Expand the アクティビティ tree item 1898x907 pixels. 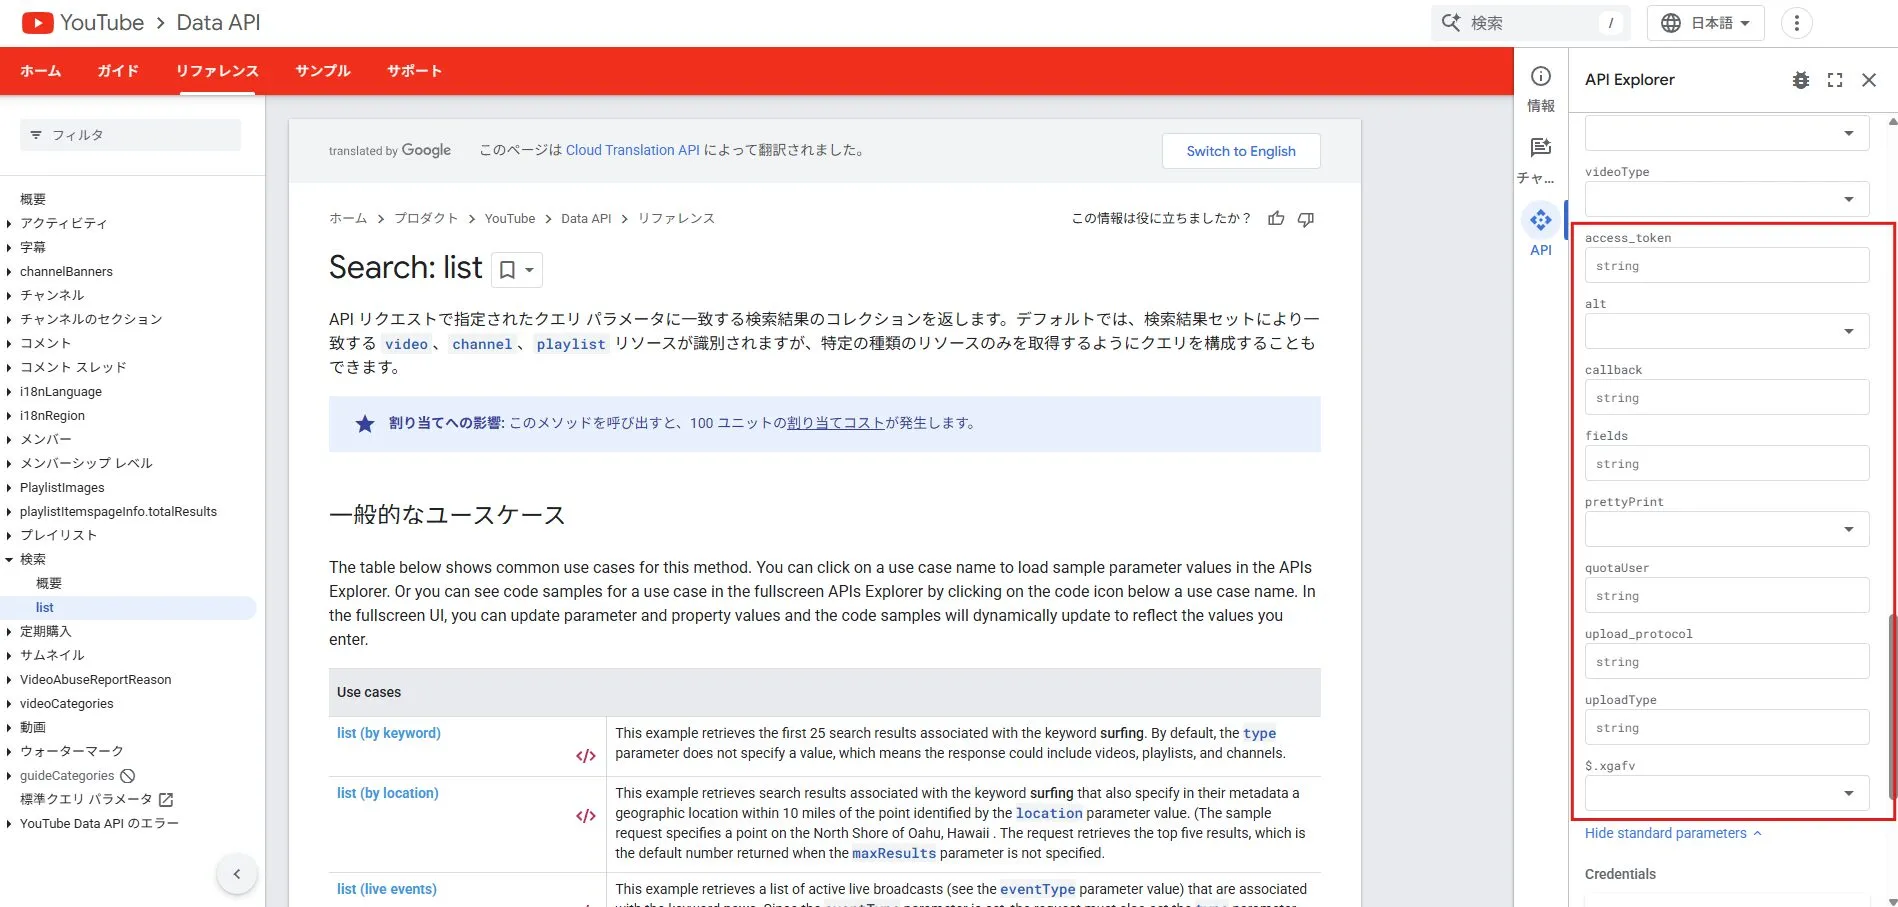tap(9, 223)
